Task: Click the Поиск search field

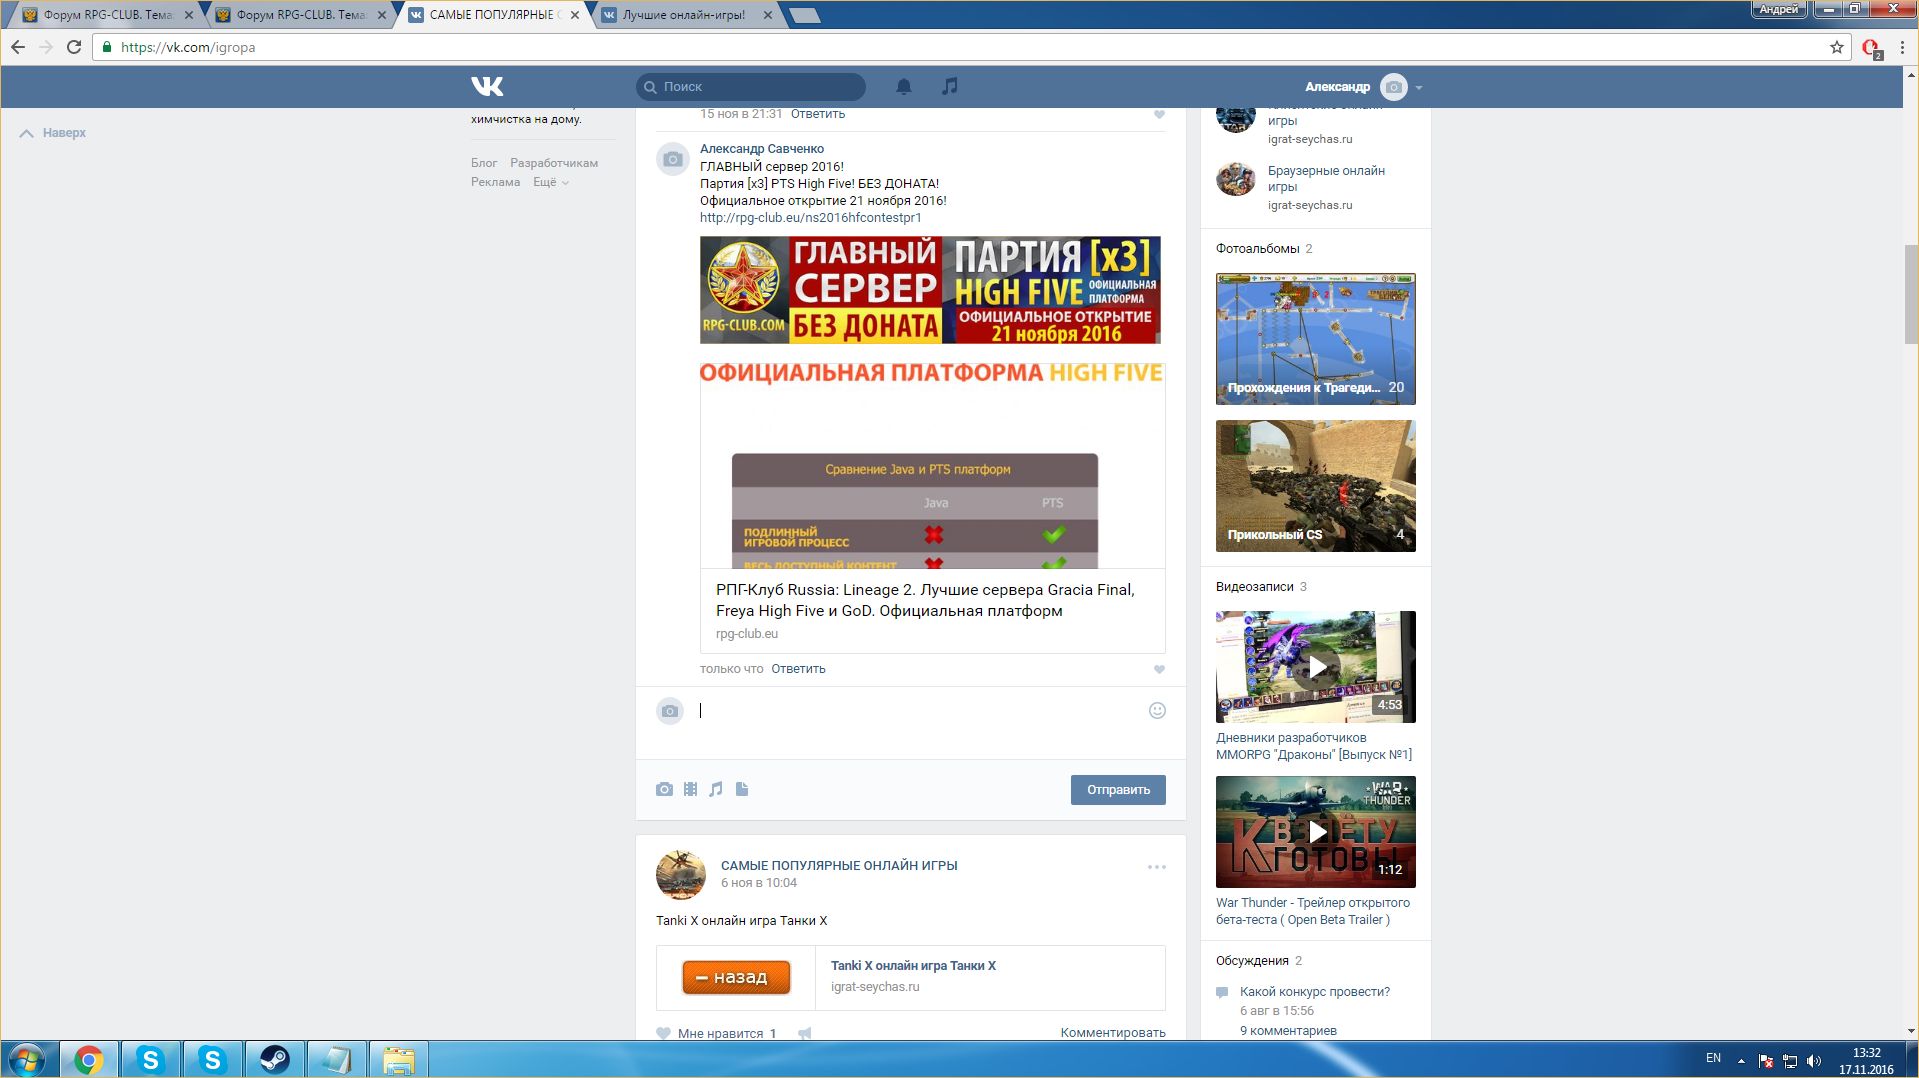Action: pyautogui.click(x=751, y=87)
